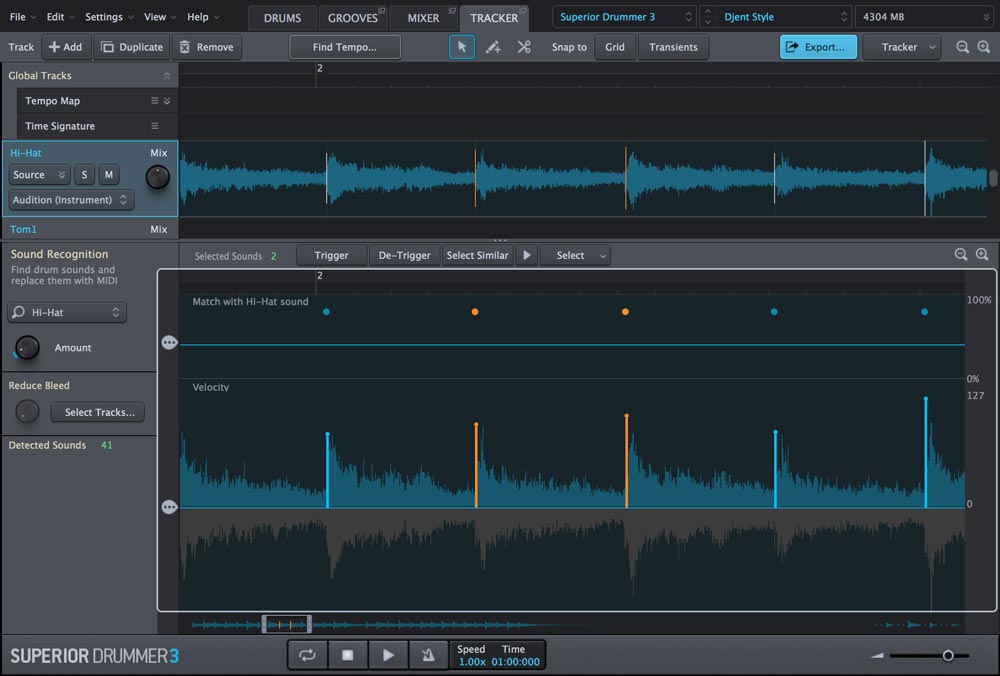This screenshot has width=1000, height=676.
Task: Select the pencil draw tool
Action: point(493,47)
